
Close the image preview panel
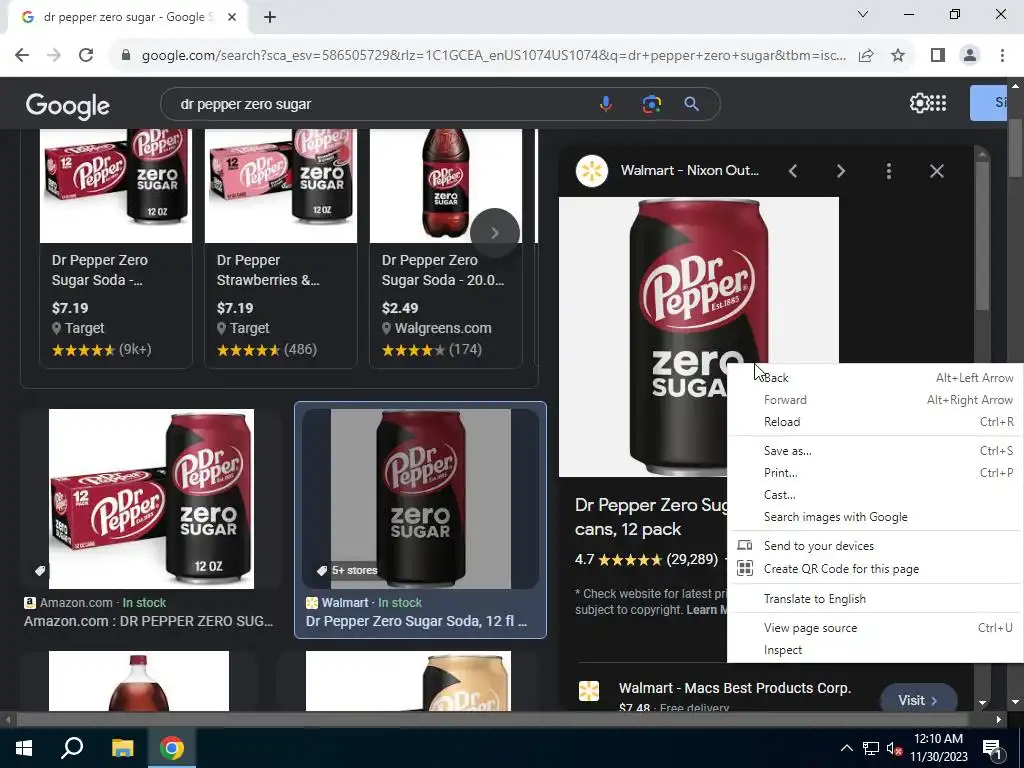click(936, 171)
